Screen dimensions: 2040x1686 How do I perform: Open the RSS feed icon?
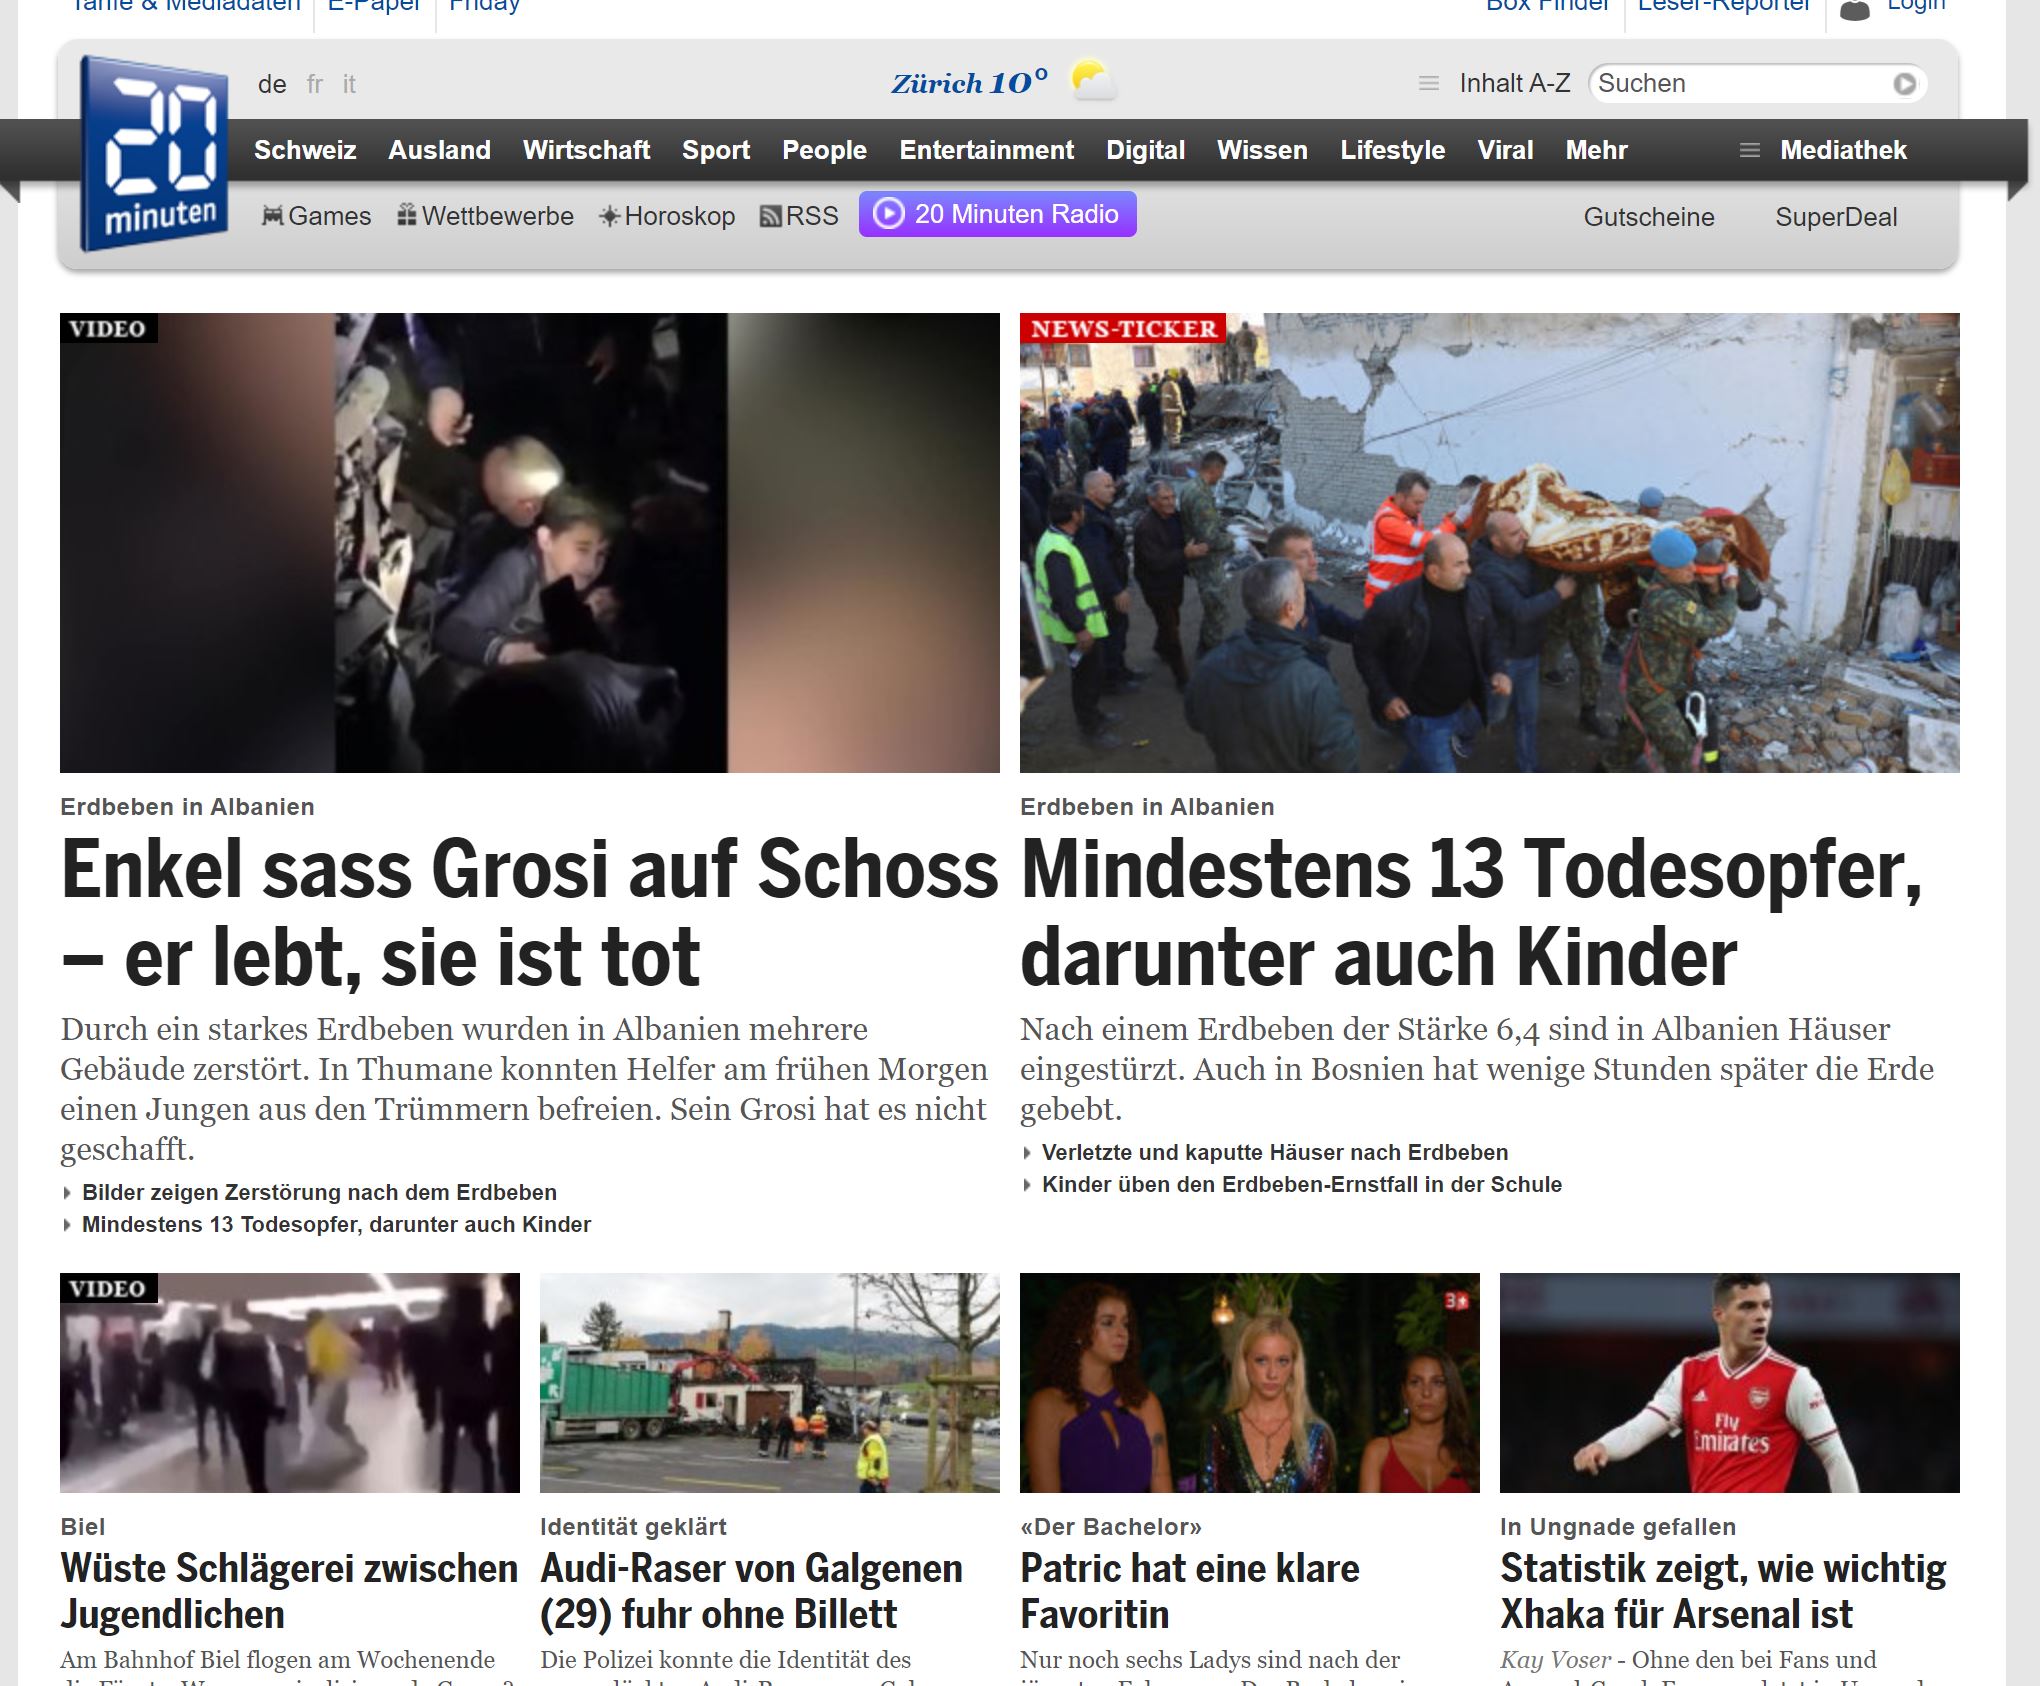coord(770,216)
